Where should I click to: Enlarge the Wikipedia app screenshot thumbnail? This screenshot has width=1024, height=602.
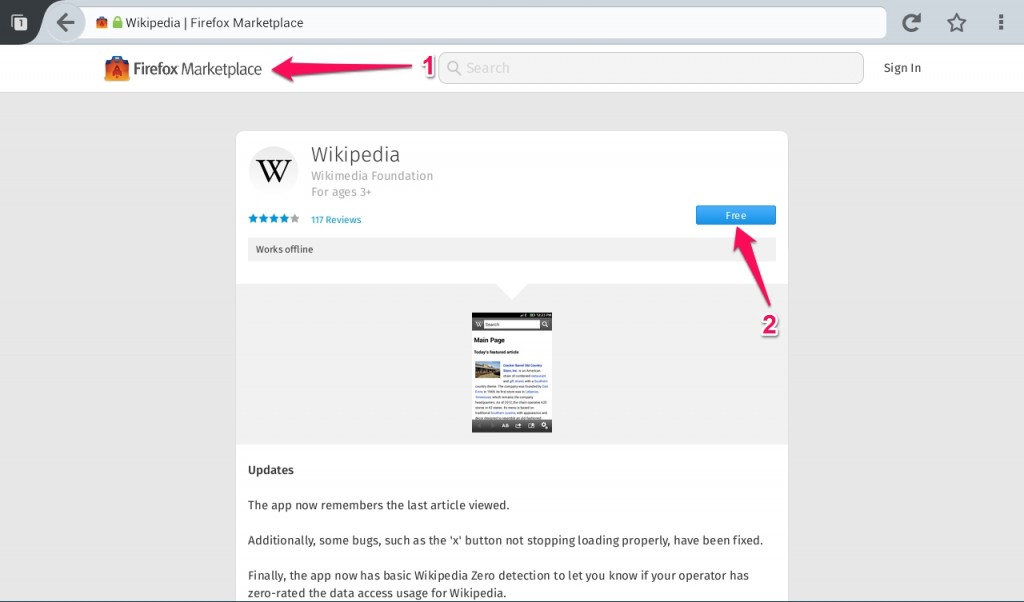pos(511,372)
